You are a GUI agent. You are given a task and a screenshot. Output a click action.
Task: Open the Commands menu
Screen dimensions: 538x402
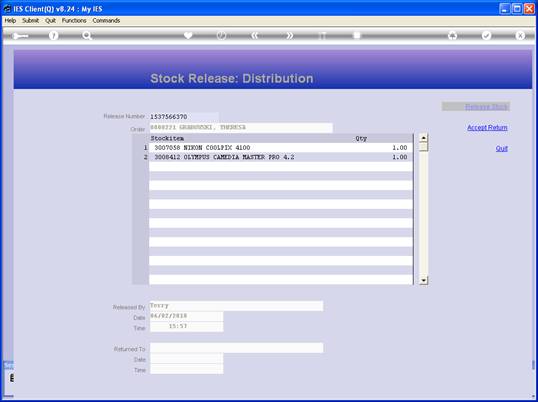106,21
